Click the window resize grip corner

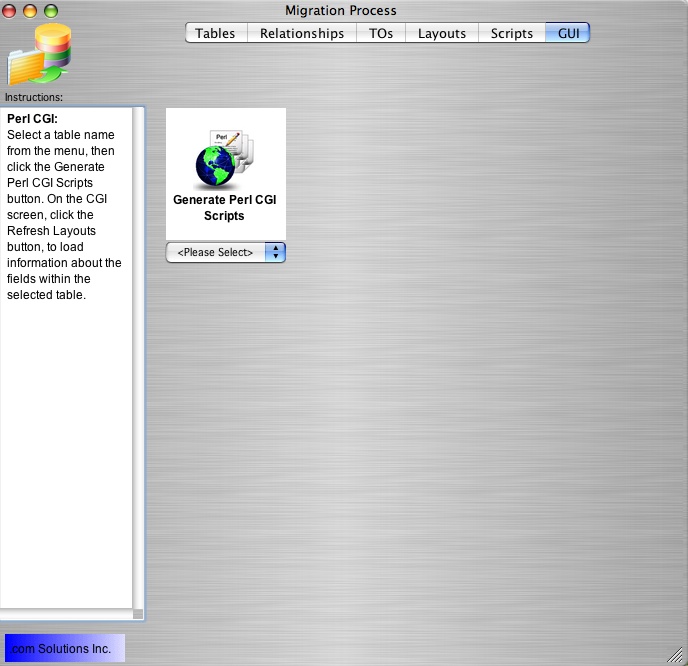(677, 655)
